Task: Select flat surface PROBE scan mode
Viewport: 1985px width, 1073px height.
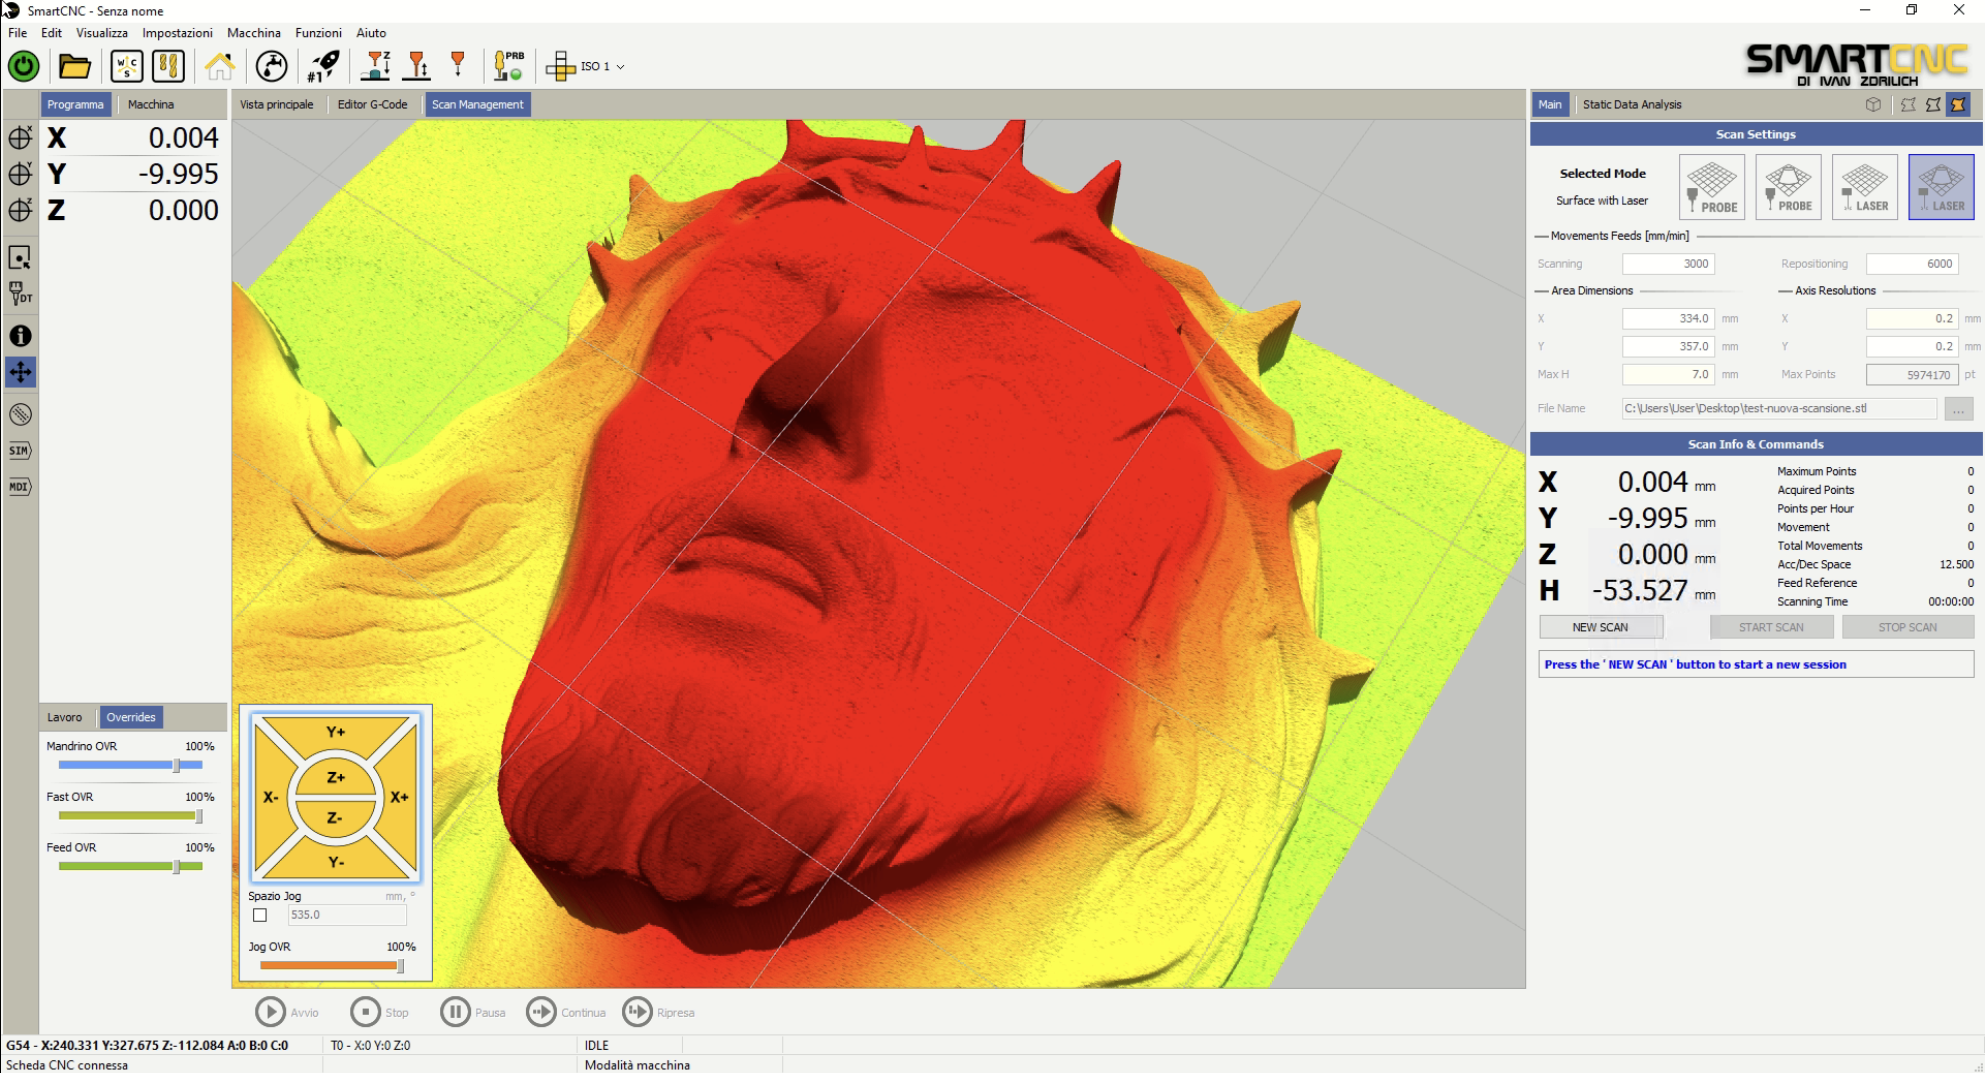Action: pyautogui.click(x=1712, y=187)
